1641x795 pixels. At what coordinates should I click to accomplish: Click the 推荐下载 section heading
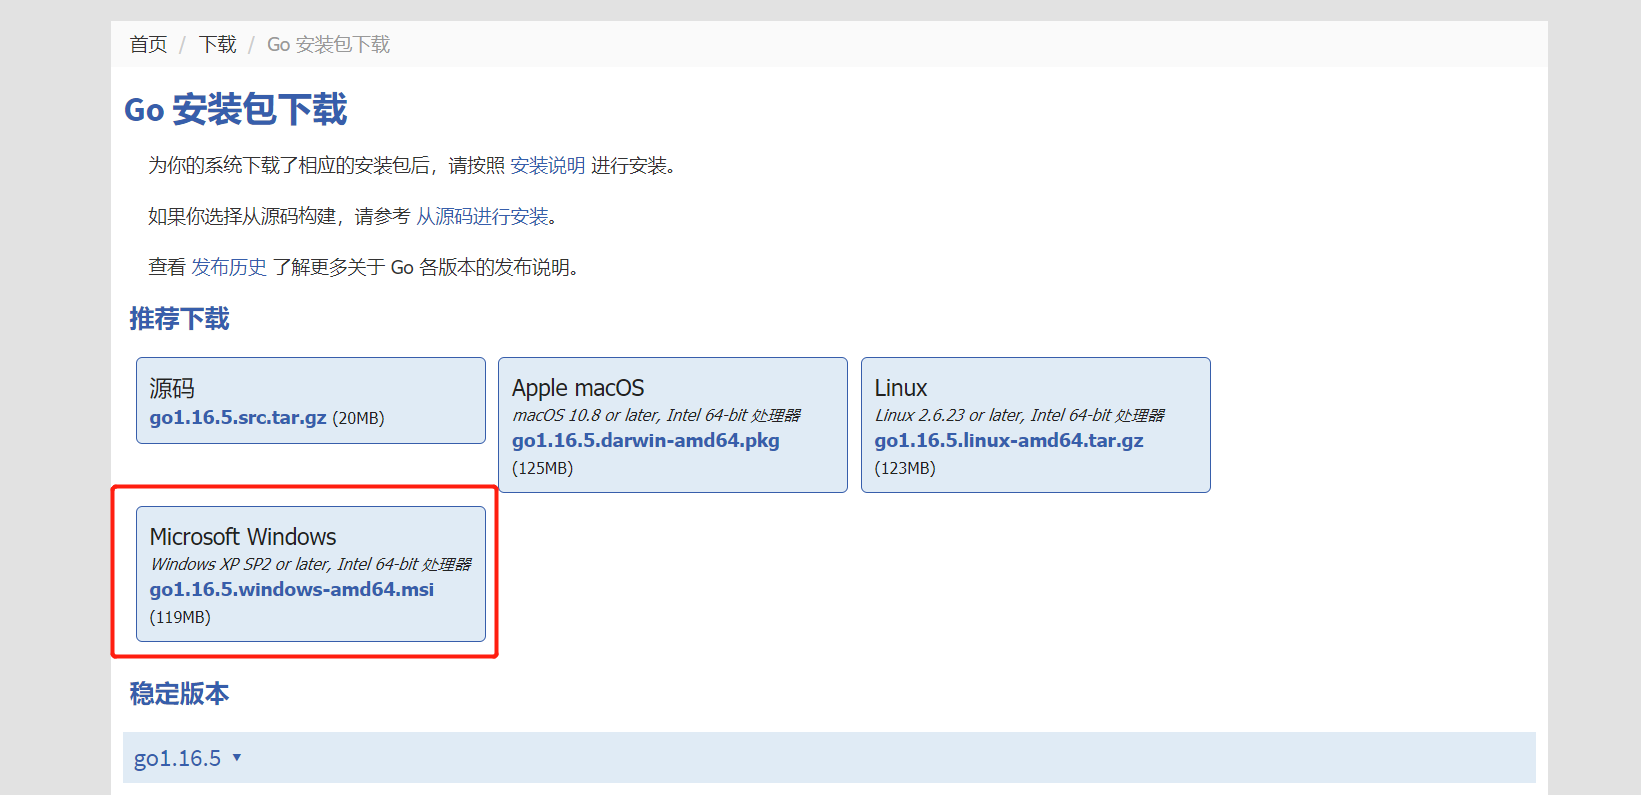click(179, 319)
